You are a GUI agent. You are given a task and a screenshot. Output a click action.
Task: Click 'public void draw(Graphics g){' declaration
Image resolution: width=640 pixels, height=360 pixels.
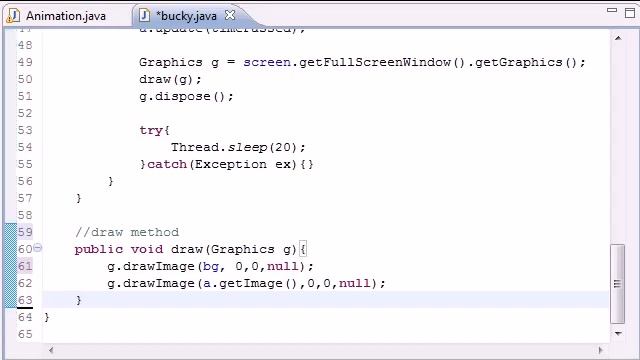[190, 249]
